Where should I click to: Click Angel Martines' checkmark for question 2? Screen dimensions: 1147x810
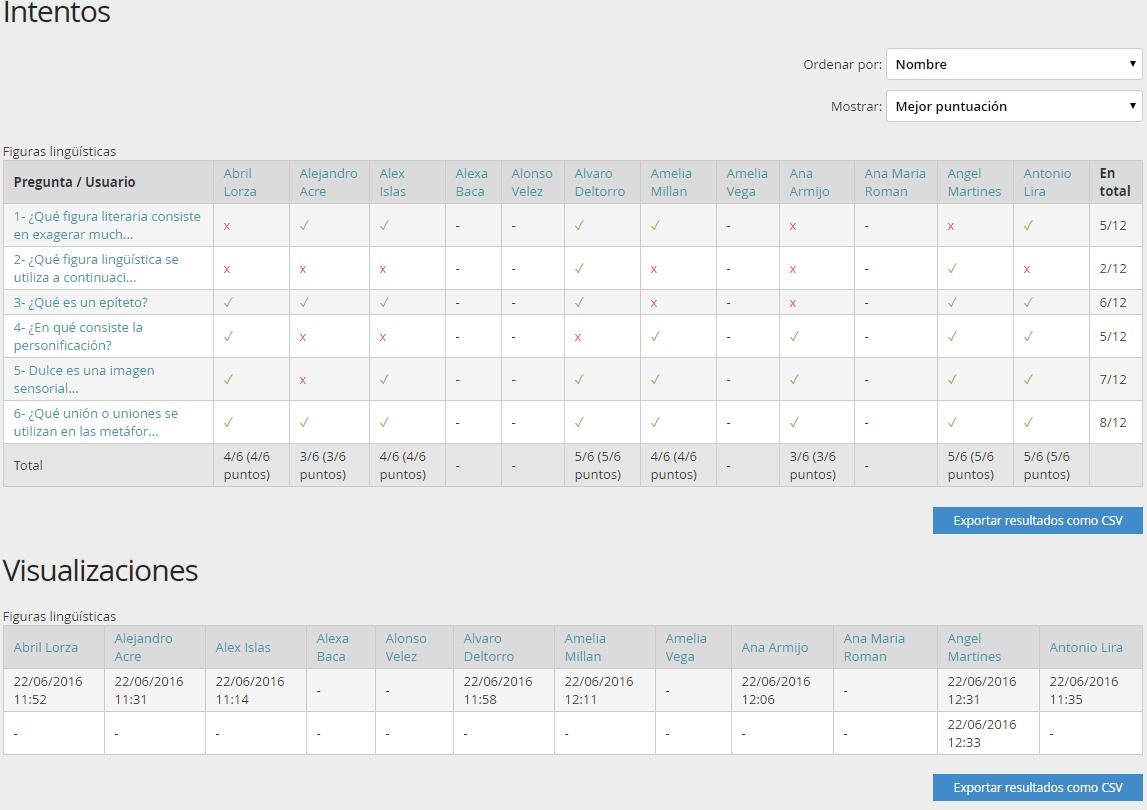pos(952,268)
